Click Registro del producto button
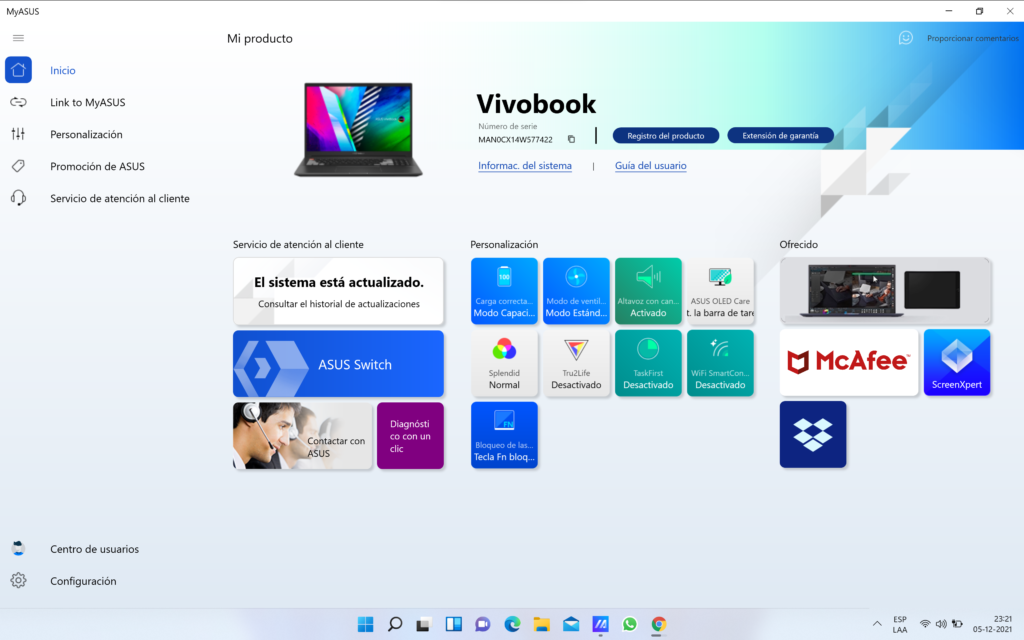The image size is (1024, 640). 665,136
